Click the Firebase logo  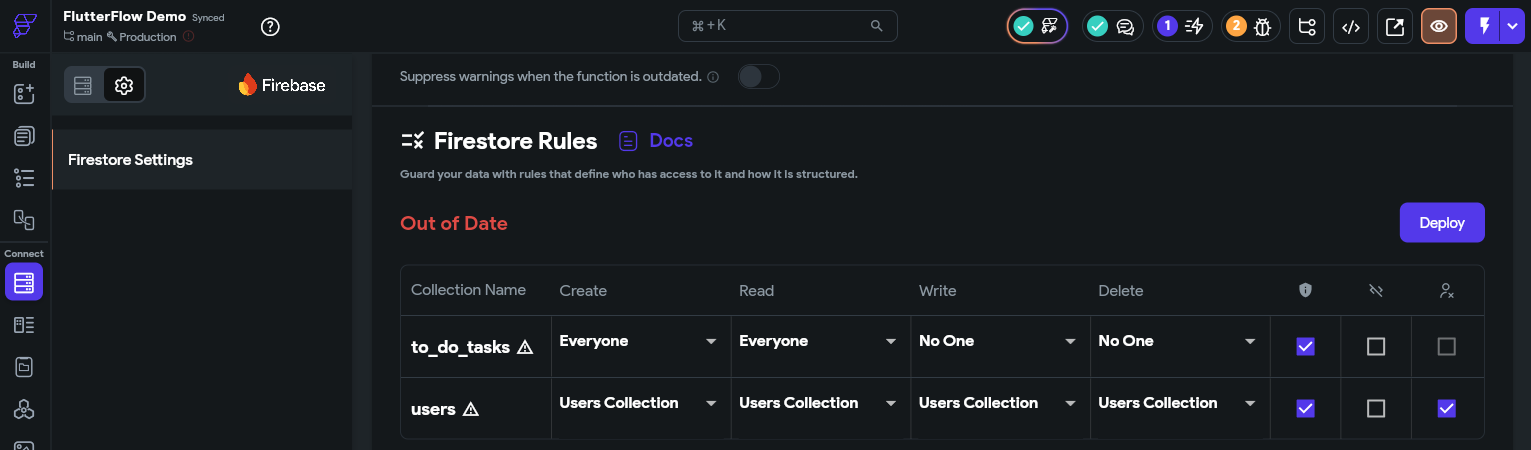(282, 85)
